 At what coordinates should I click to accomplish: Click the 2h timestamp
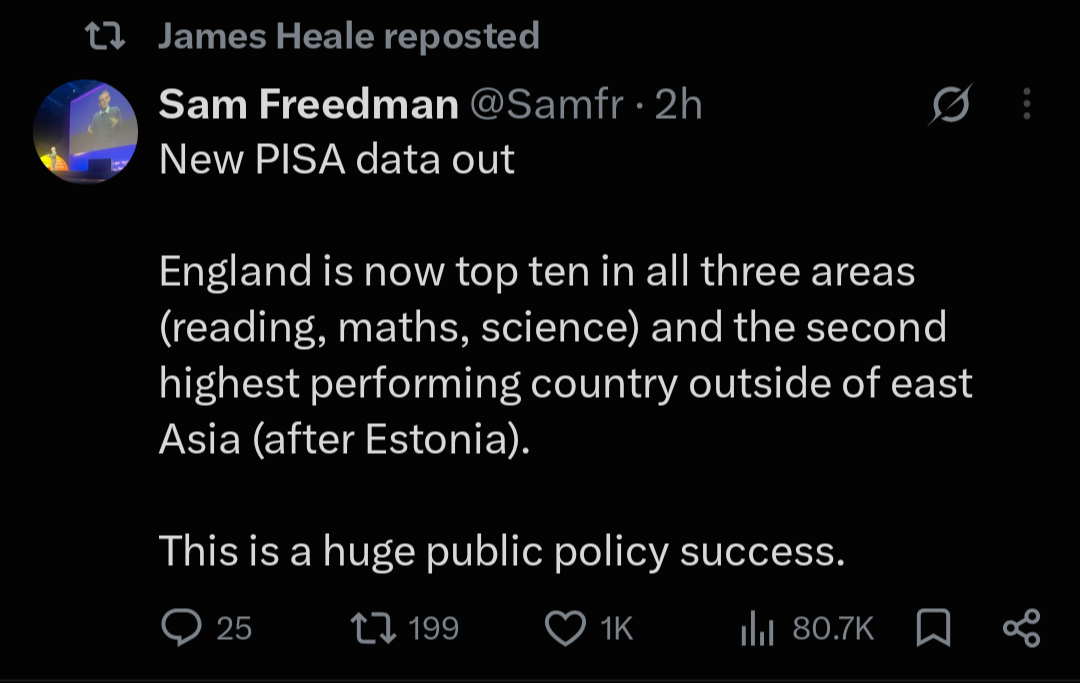(678, 105)
